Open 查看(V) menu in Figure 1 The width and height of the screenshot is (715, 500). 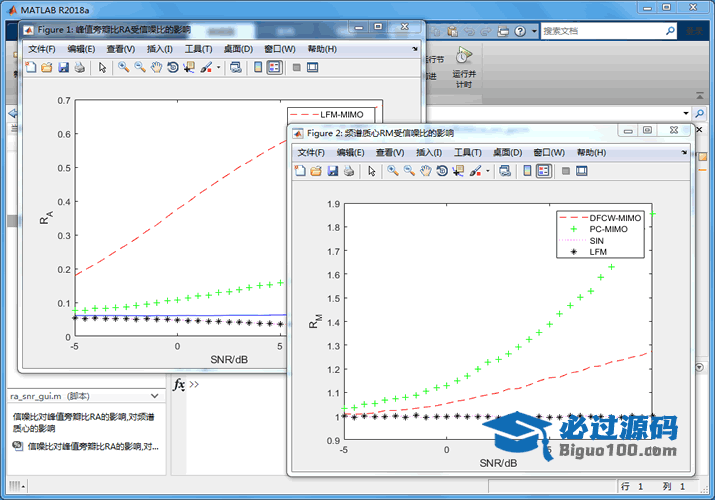click(x=121, y=49)
